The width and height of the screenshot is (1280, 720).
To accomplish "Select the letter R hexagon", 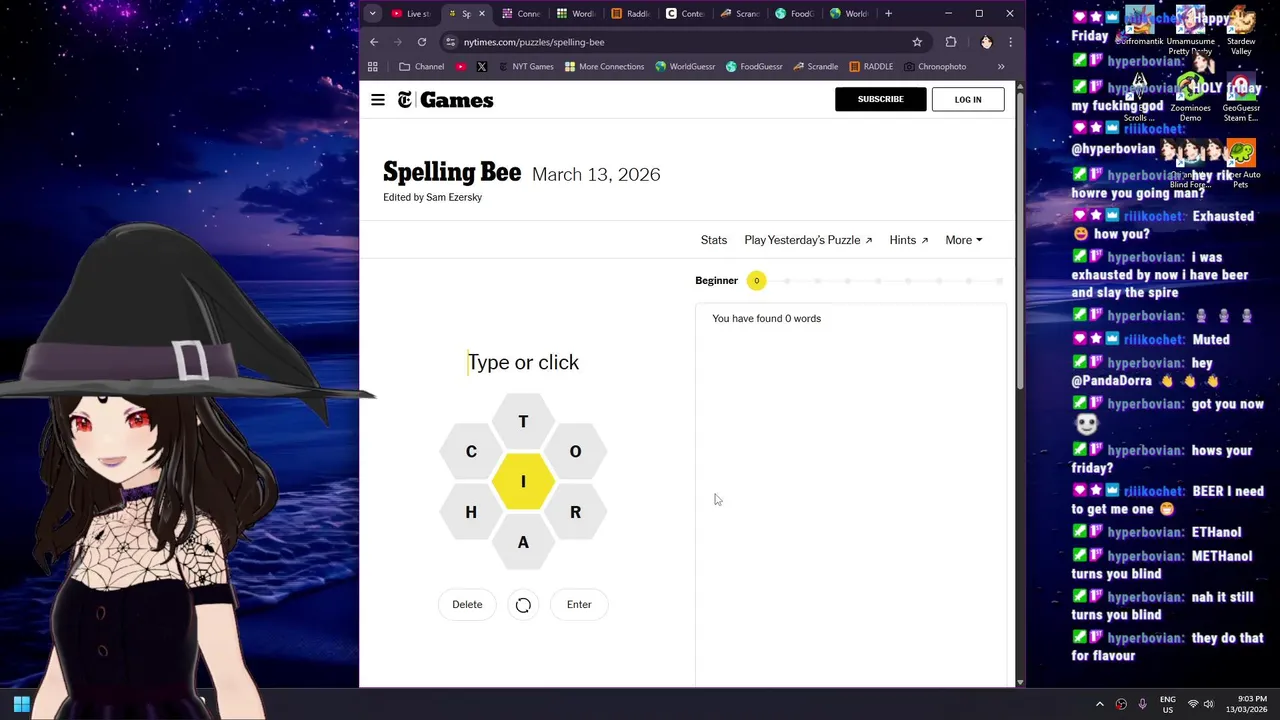I will (575, 512).
